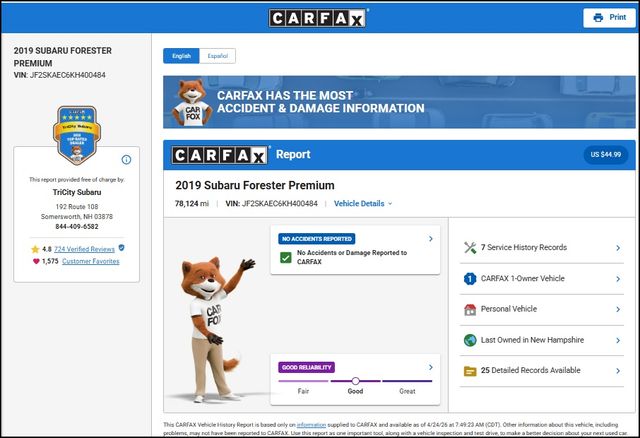Click the US $44.99 price button

(x=603, y=155)
